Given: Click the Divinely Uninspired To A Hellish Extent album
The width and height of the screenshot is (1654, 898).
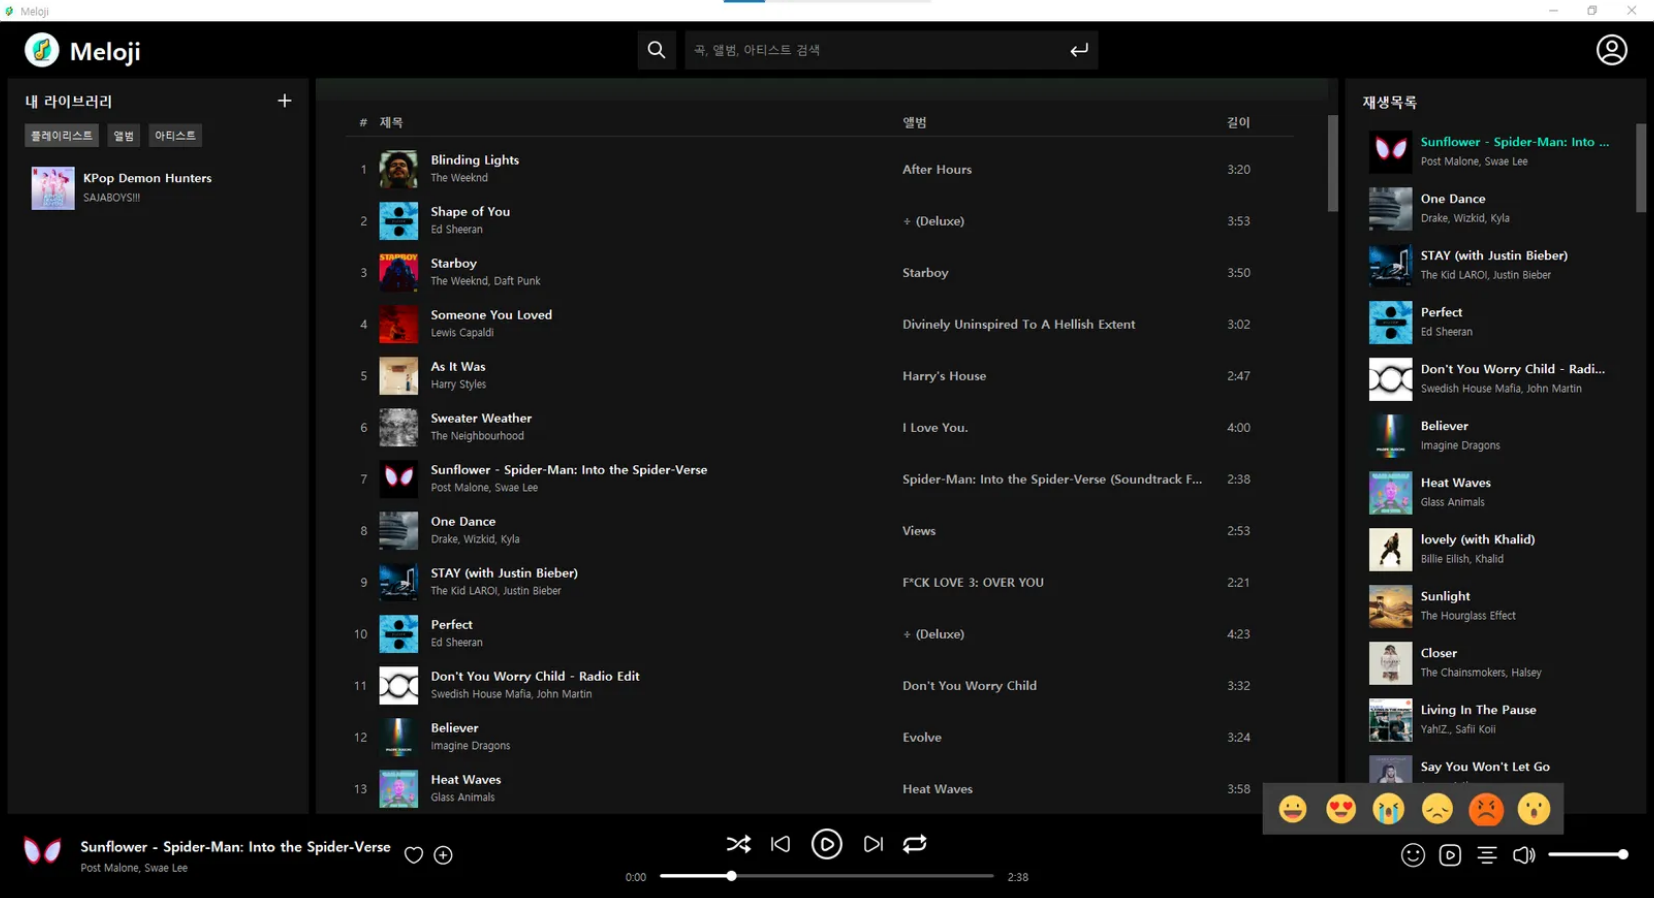Looking at the screenshot, I should click(x=1018, y=324).
